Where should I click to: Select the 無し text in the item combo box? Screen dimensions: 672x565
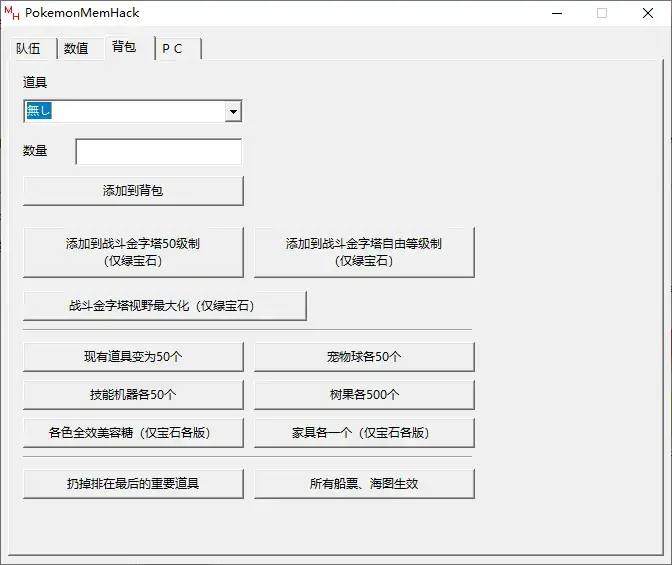(x=39, y=111)
